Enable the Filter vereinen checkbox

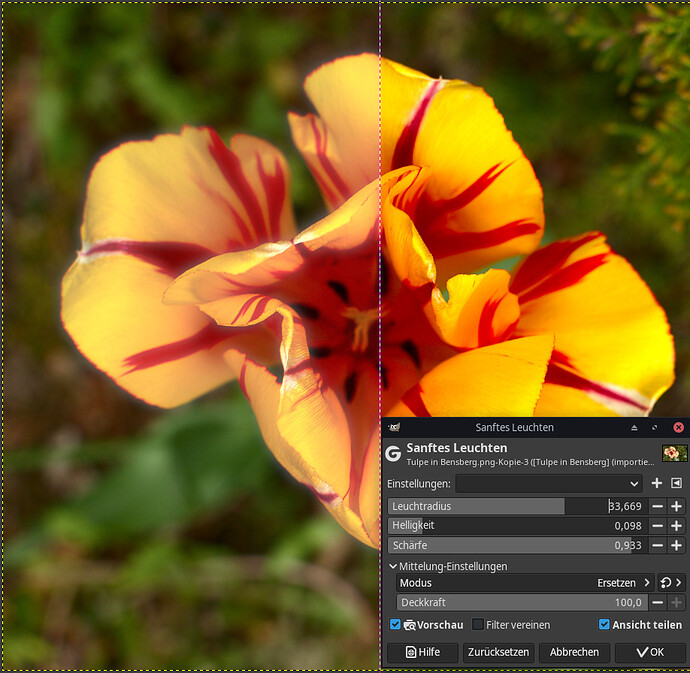(x=478, y=625)
